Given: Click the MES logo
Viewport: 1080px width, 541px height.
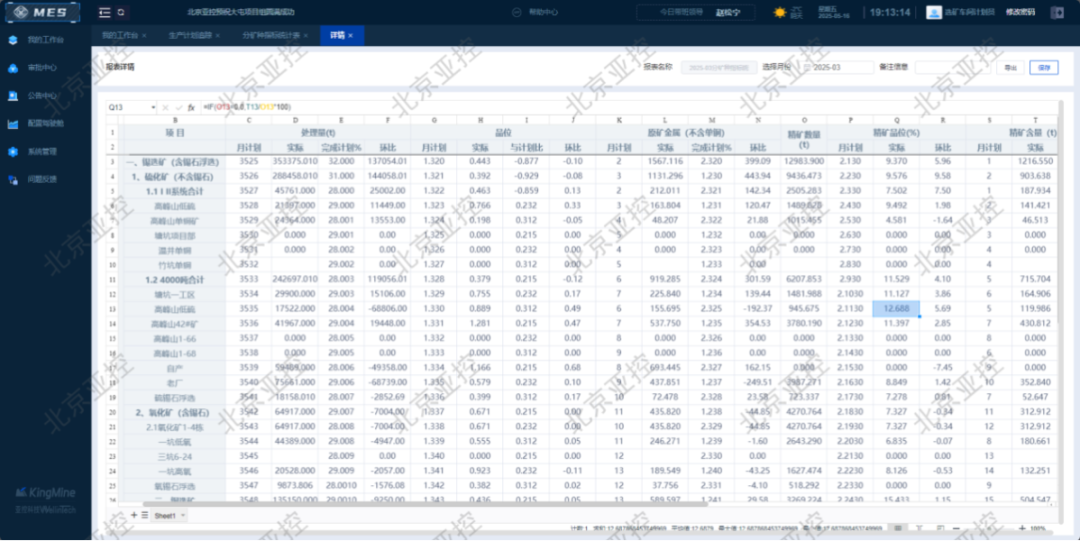Looking at the screenshot, I should [x=42, y=12].
